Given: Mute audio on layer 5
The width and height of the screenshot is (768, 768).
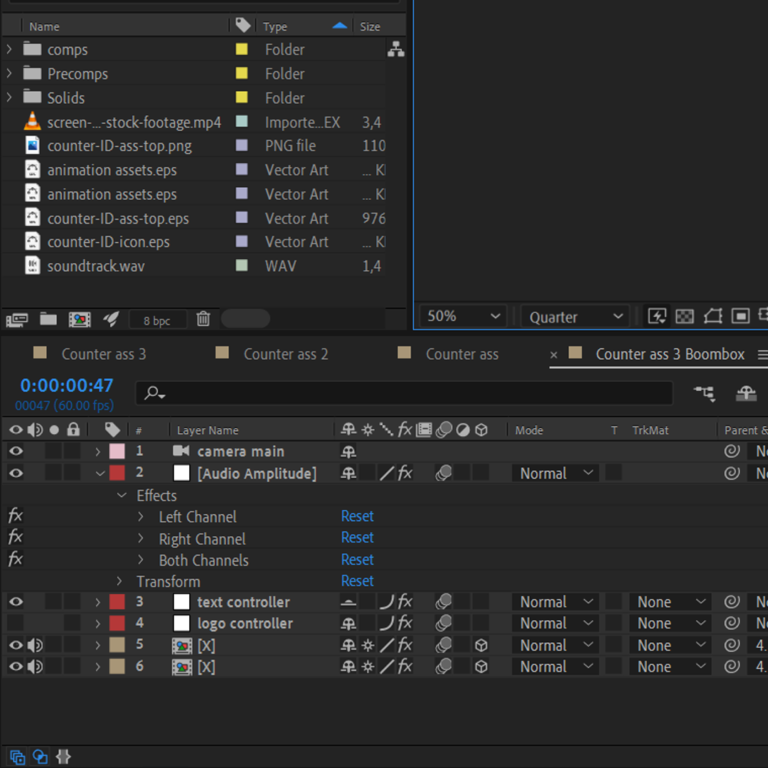Looking at the screenshot, I should [x=35, y=645].
